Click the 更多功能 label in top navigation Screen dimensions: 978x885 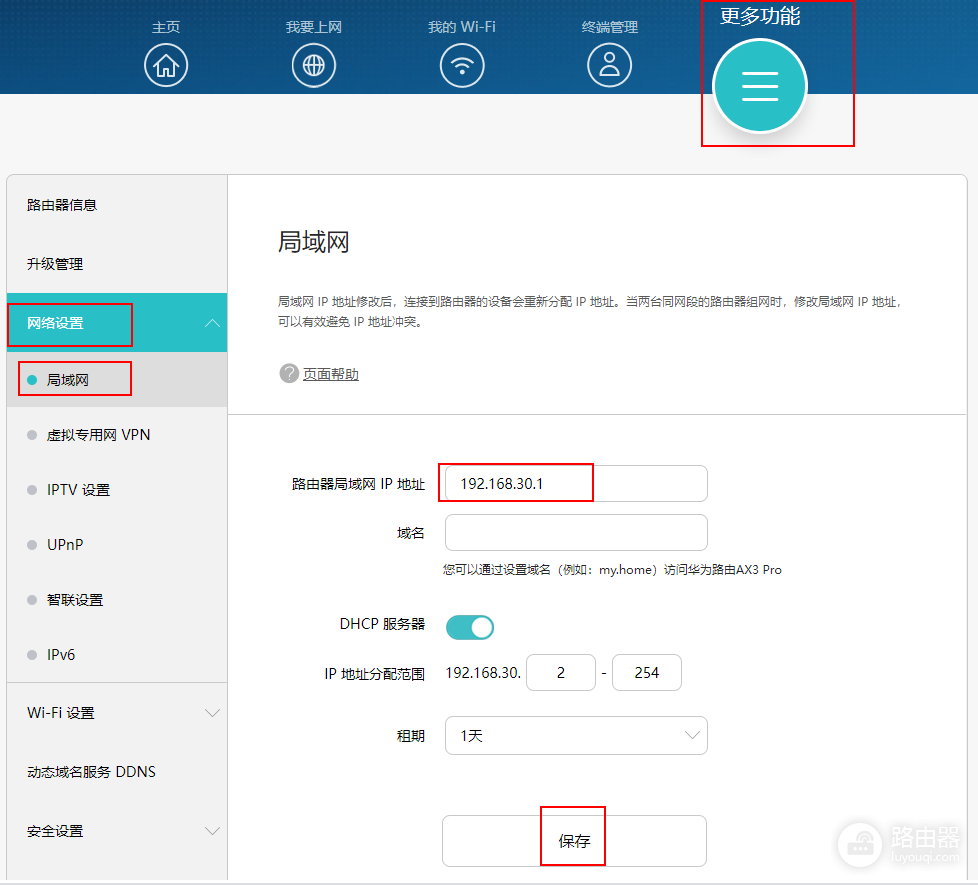click(x=760, y=16)
